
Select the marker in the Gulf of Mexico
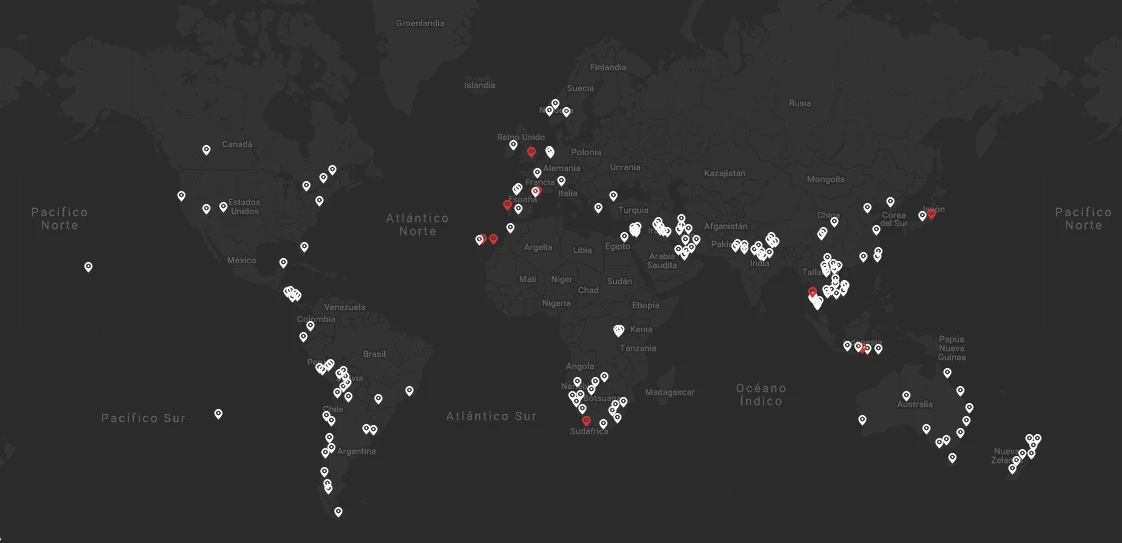(x=283, y=264)
